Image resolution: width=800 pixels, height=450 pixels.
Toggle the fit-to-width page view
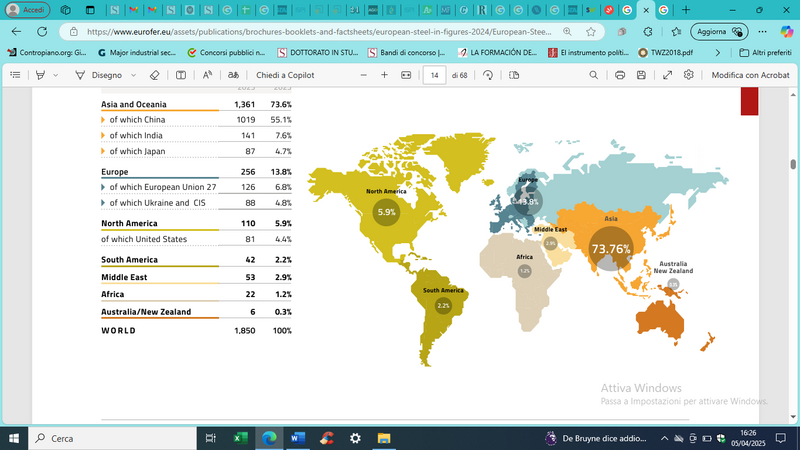point(406,75)
